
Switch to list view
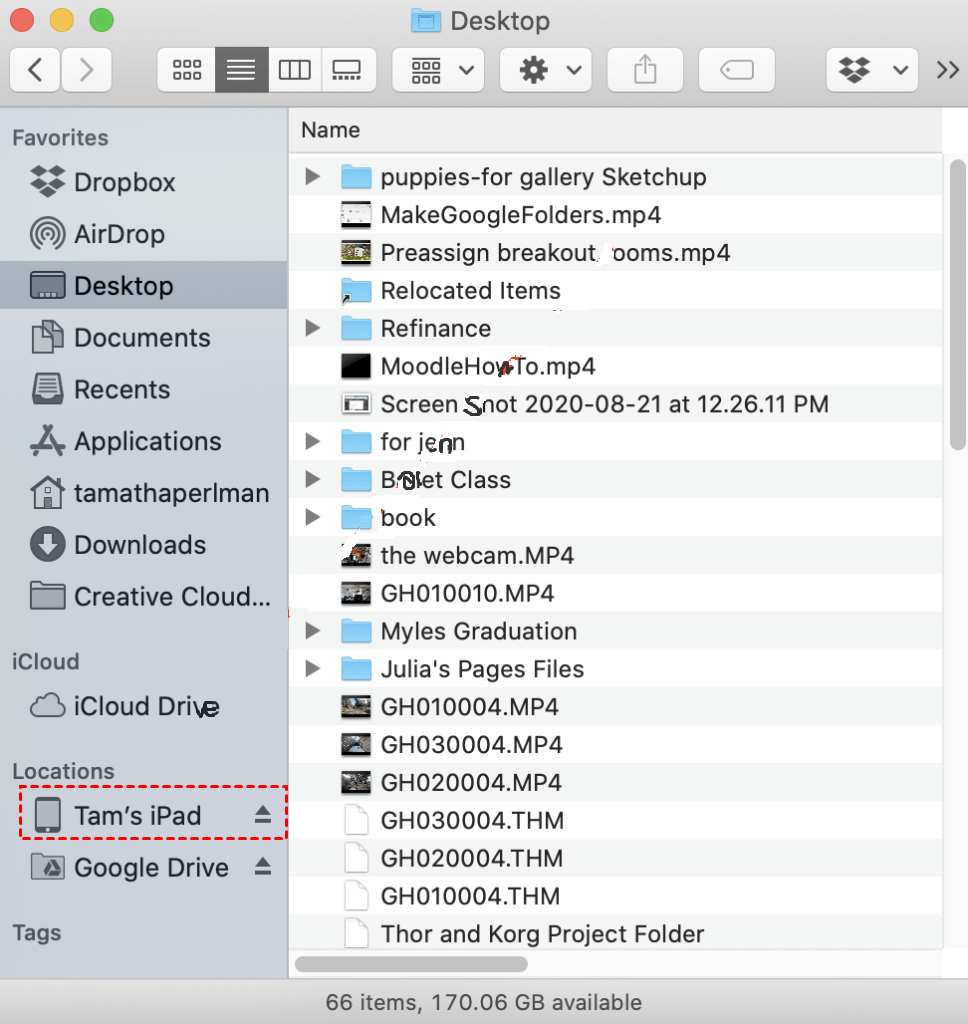[241, 70]
